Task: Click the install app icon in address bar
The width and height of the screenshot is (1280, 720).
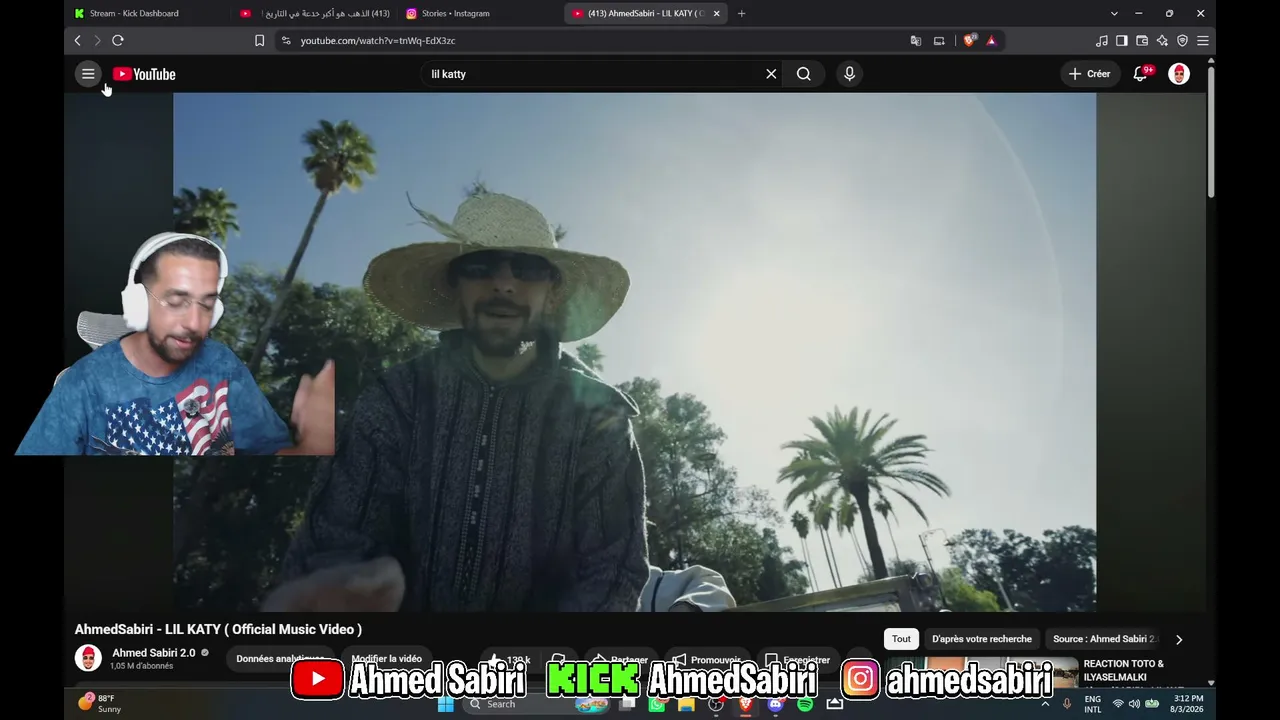Action: click(939, 41)
